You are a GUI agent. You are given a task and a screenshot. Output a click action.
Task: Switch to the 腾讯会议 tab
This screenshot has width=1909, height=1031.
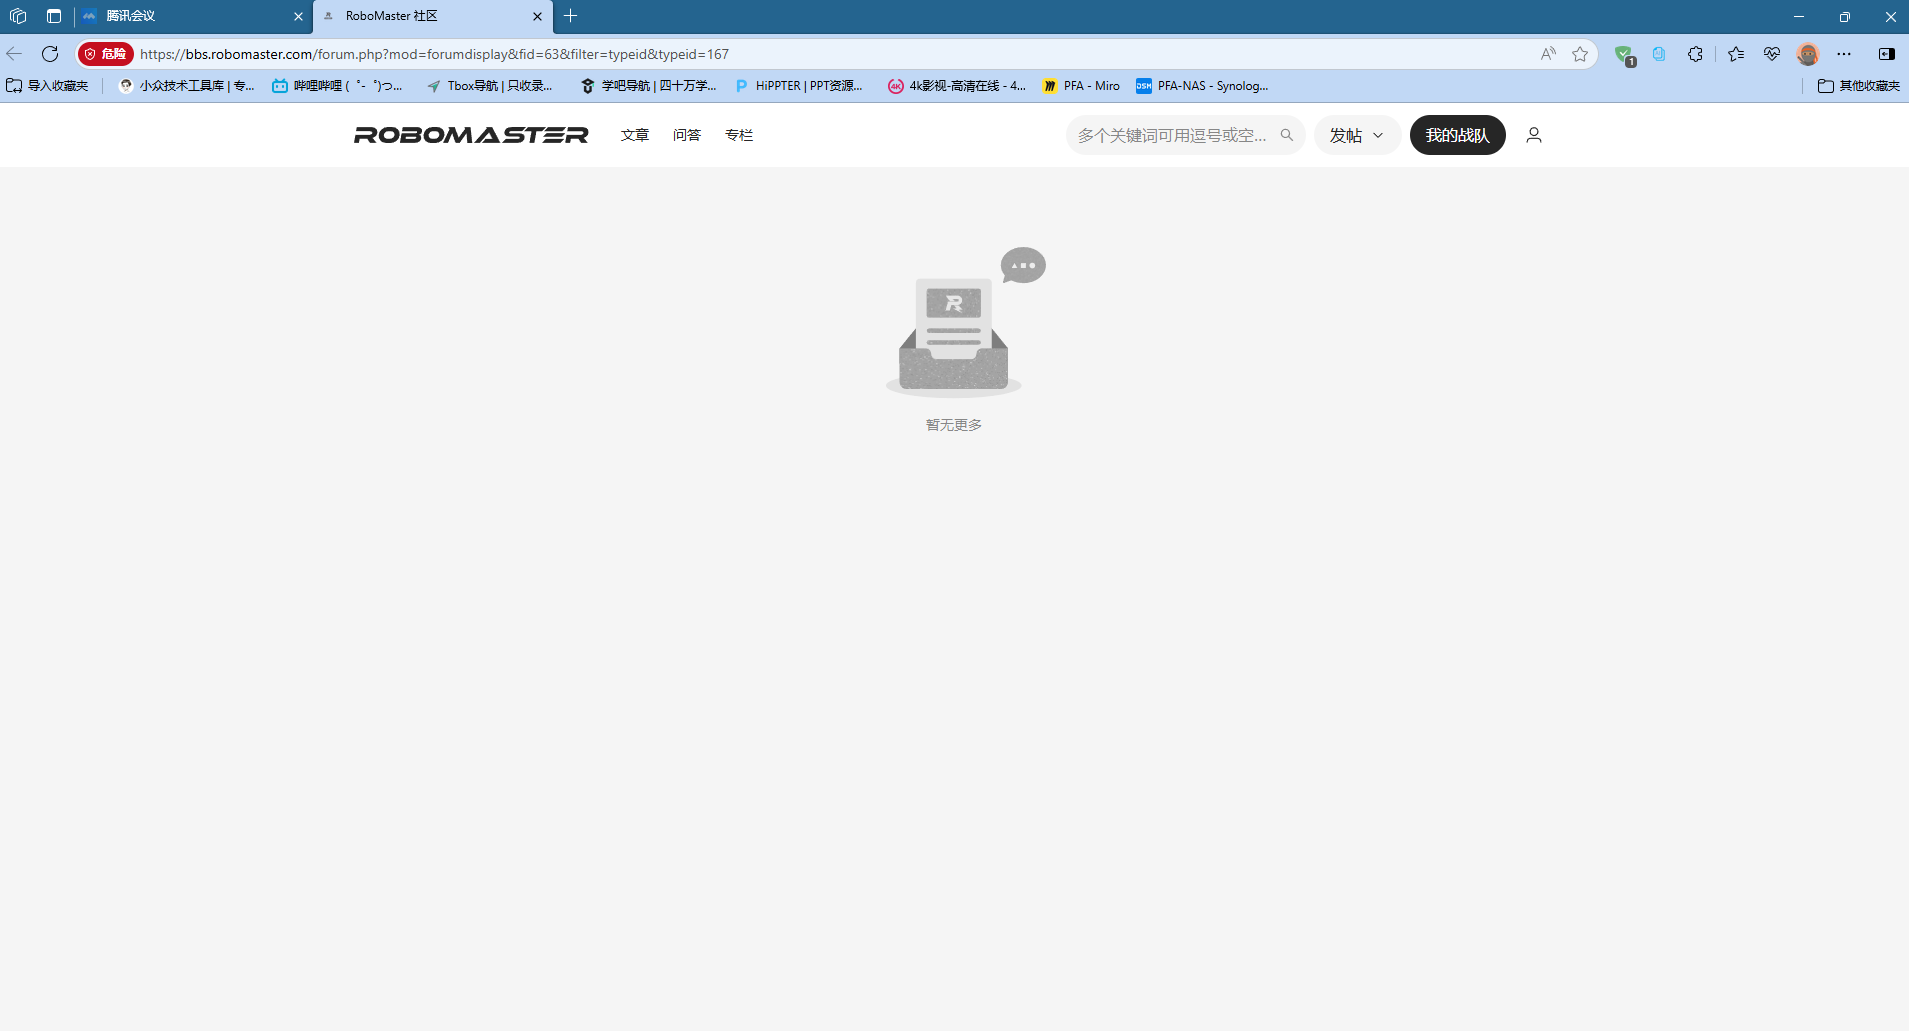coord(190,16)
